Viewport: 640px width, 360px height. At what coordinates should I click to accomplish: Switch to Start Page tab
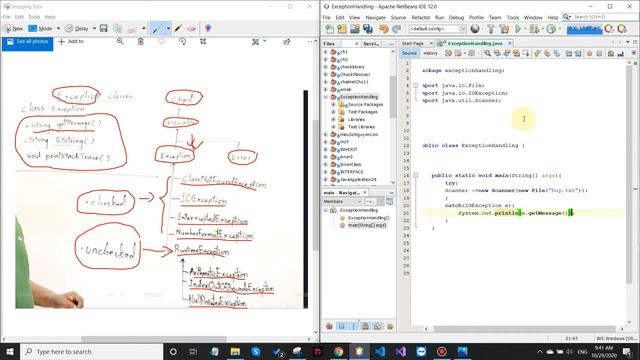[412, 43]
